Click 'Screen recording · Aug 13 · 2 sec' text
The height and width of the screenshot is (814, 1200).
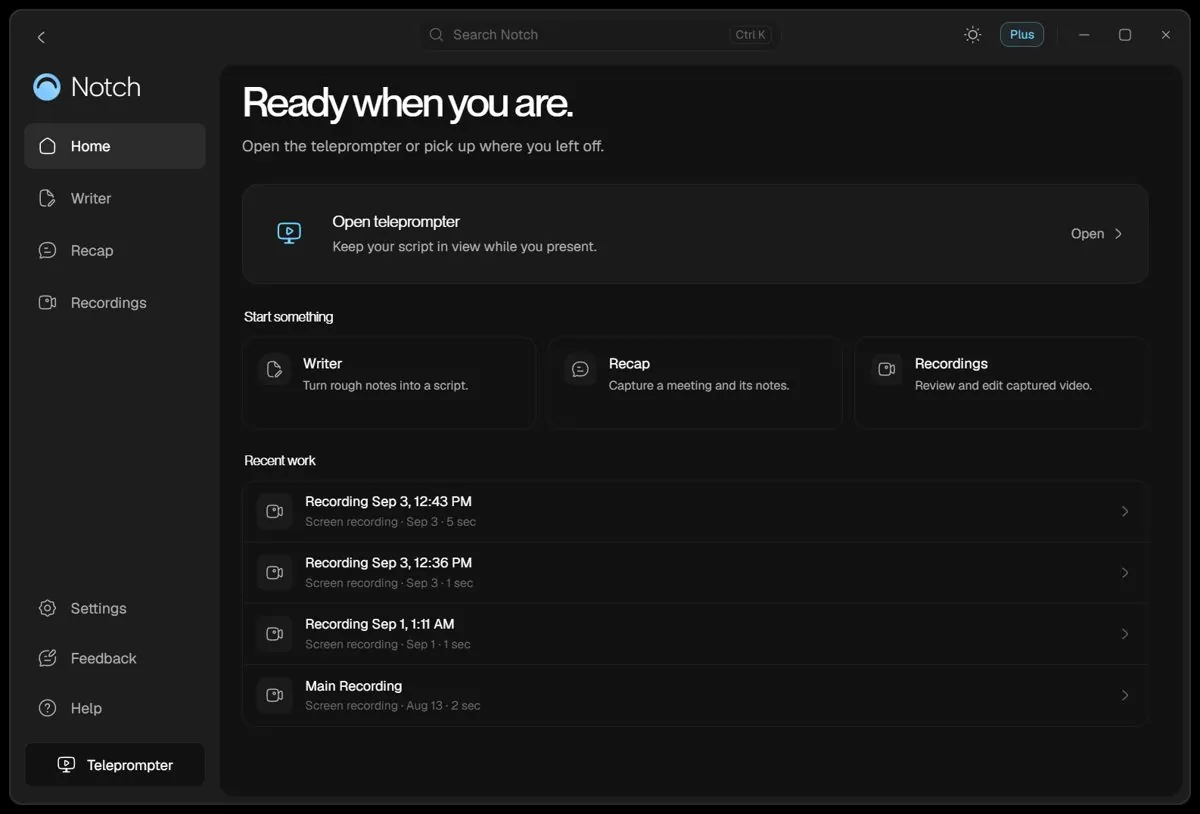coord(393,706)
